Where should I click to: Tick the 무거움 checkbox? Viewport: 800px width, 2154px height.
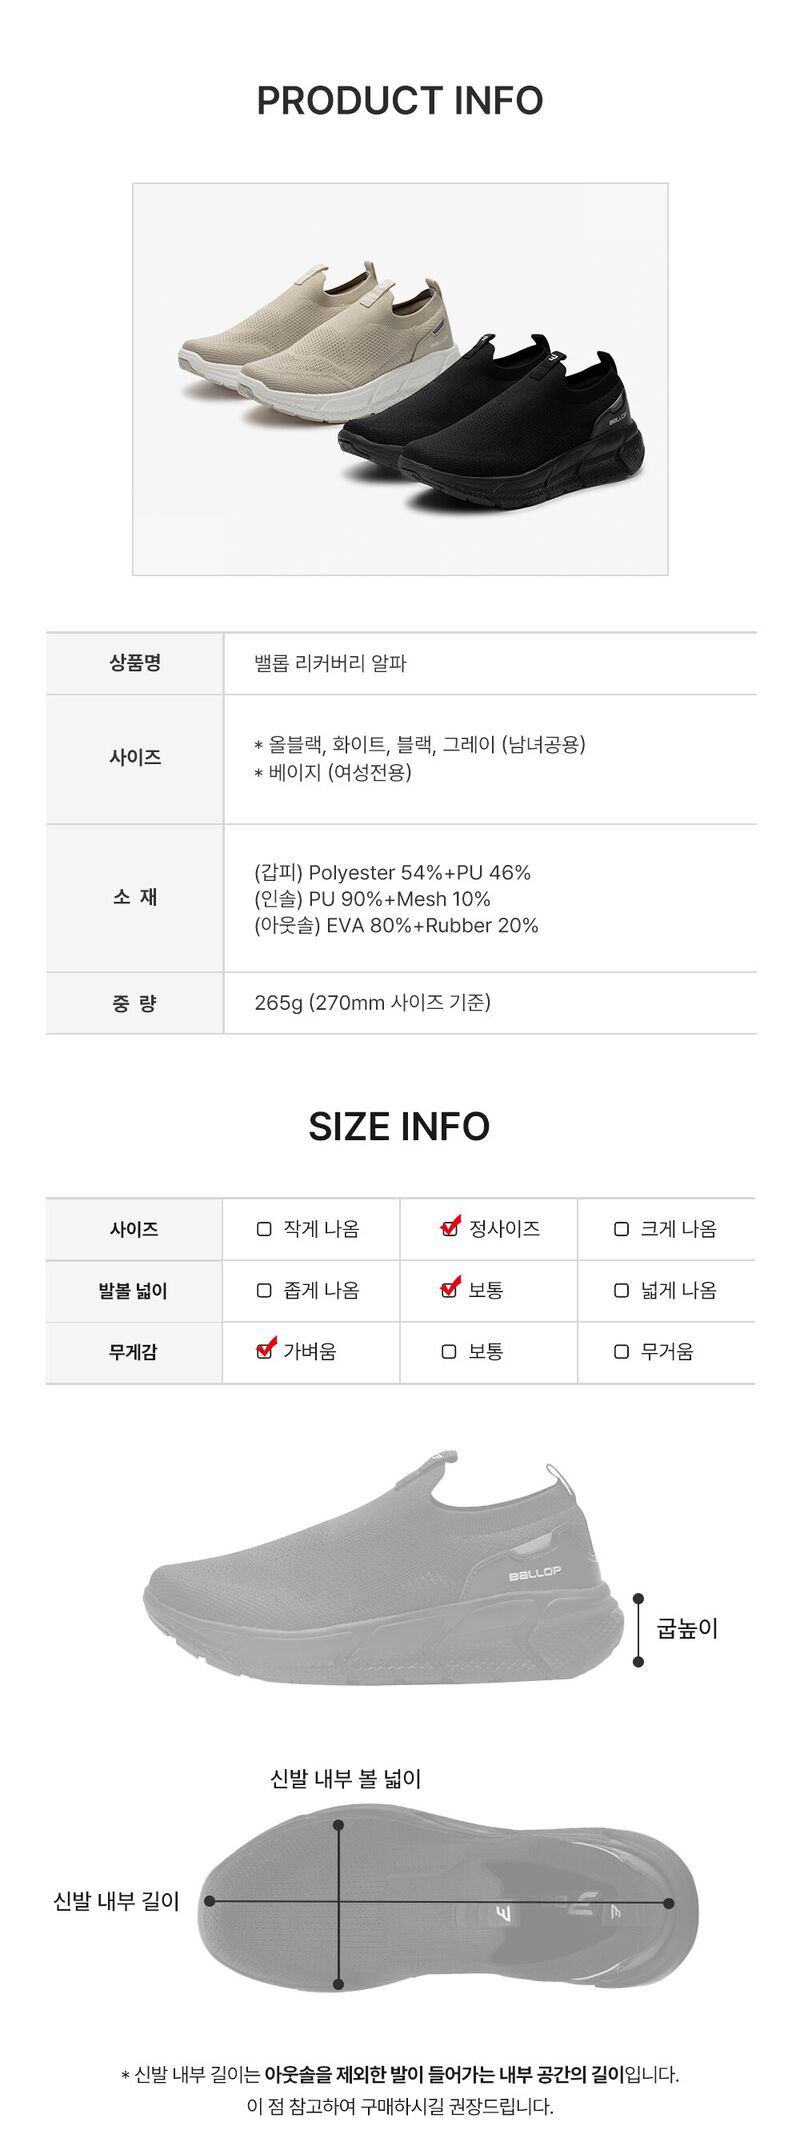click(621, 1352)
